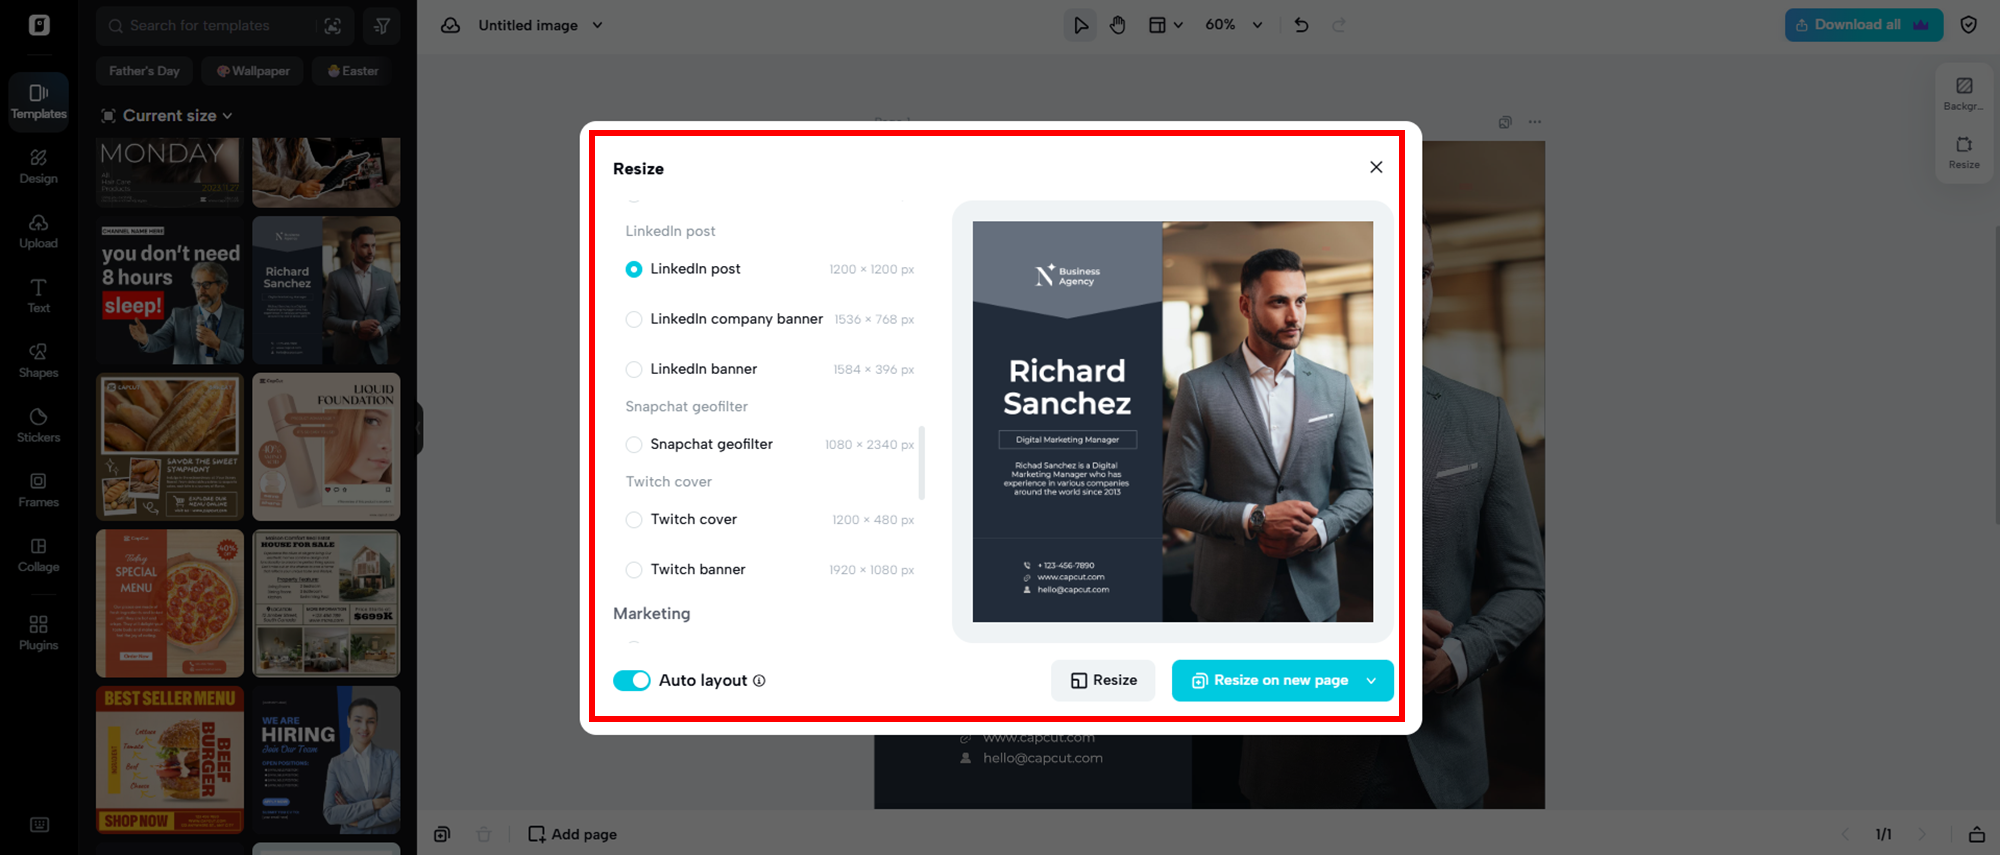Click the delete page trash icon
Screen dimensions: 2000x855
[x=484, y=834]
